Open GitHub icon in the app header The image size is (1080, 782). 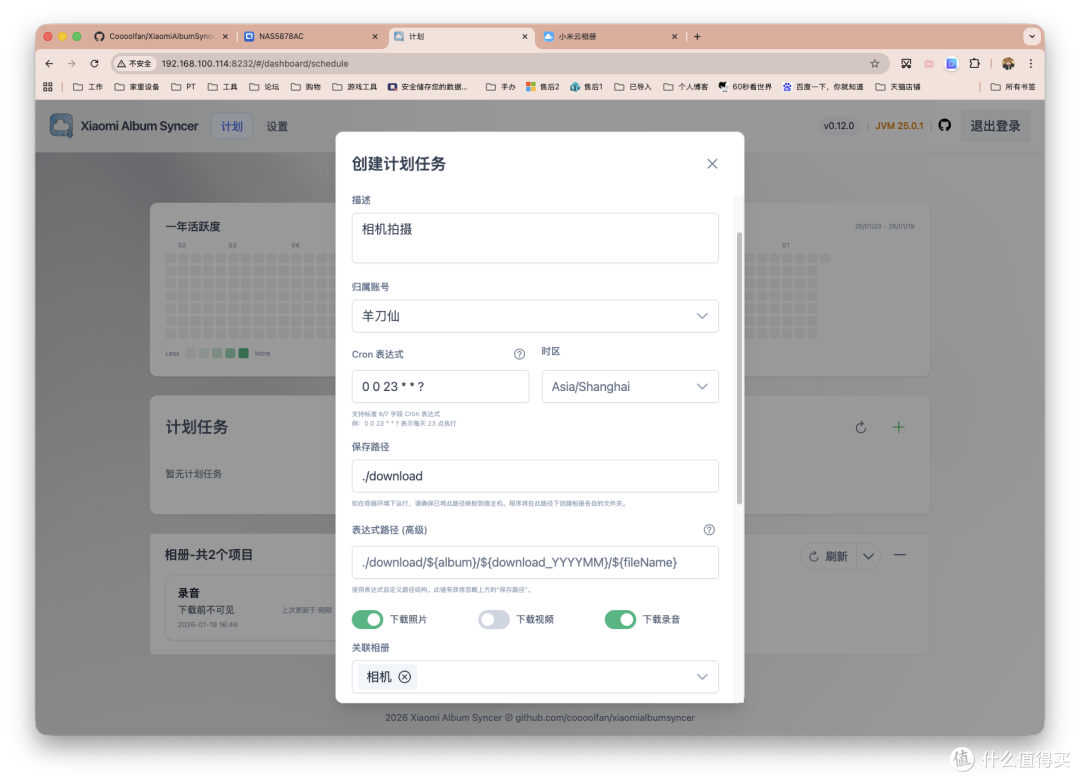tap(944, 125)
